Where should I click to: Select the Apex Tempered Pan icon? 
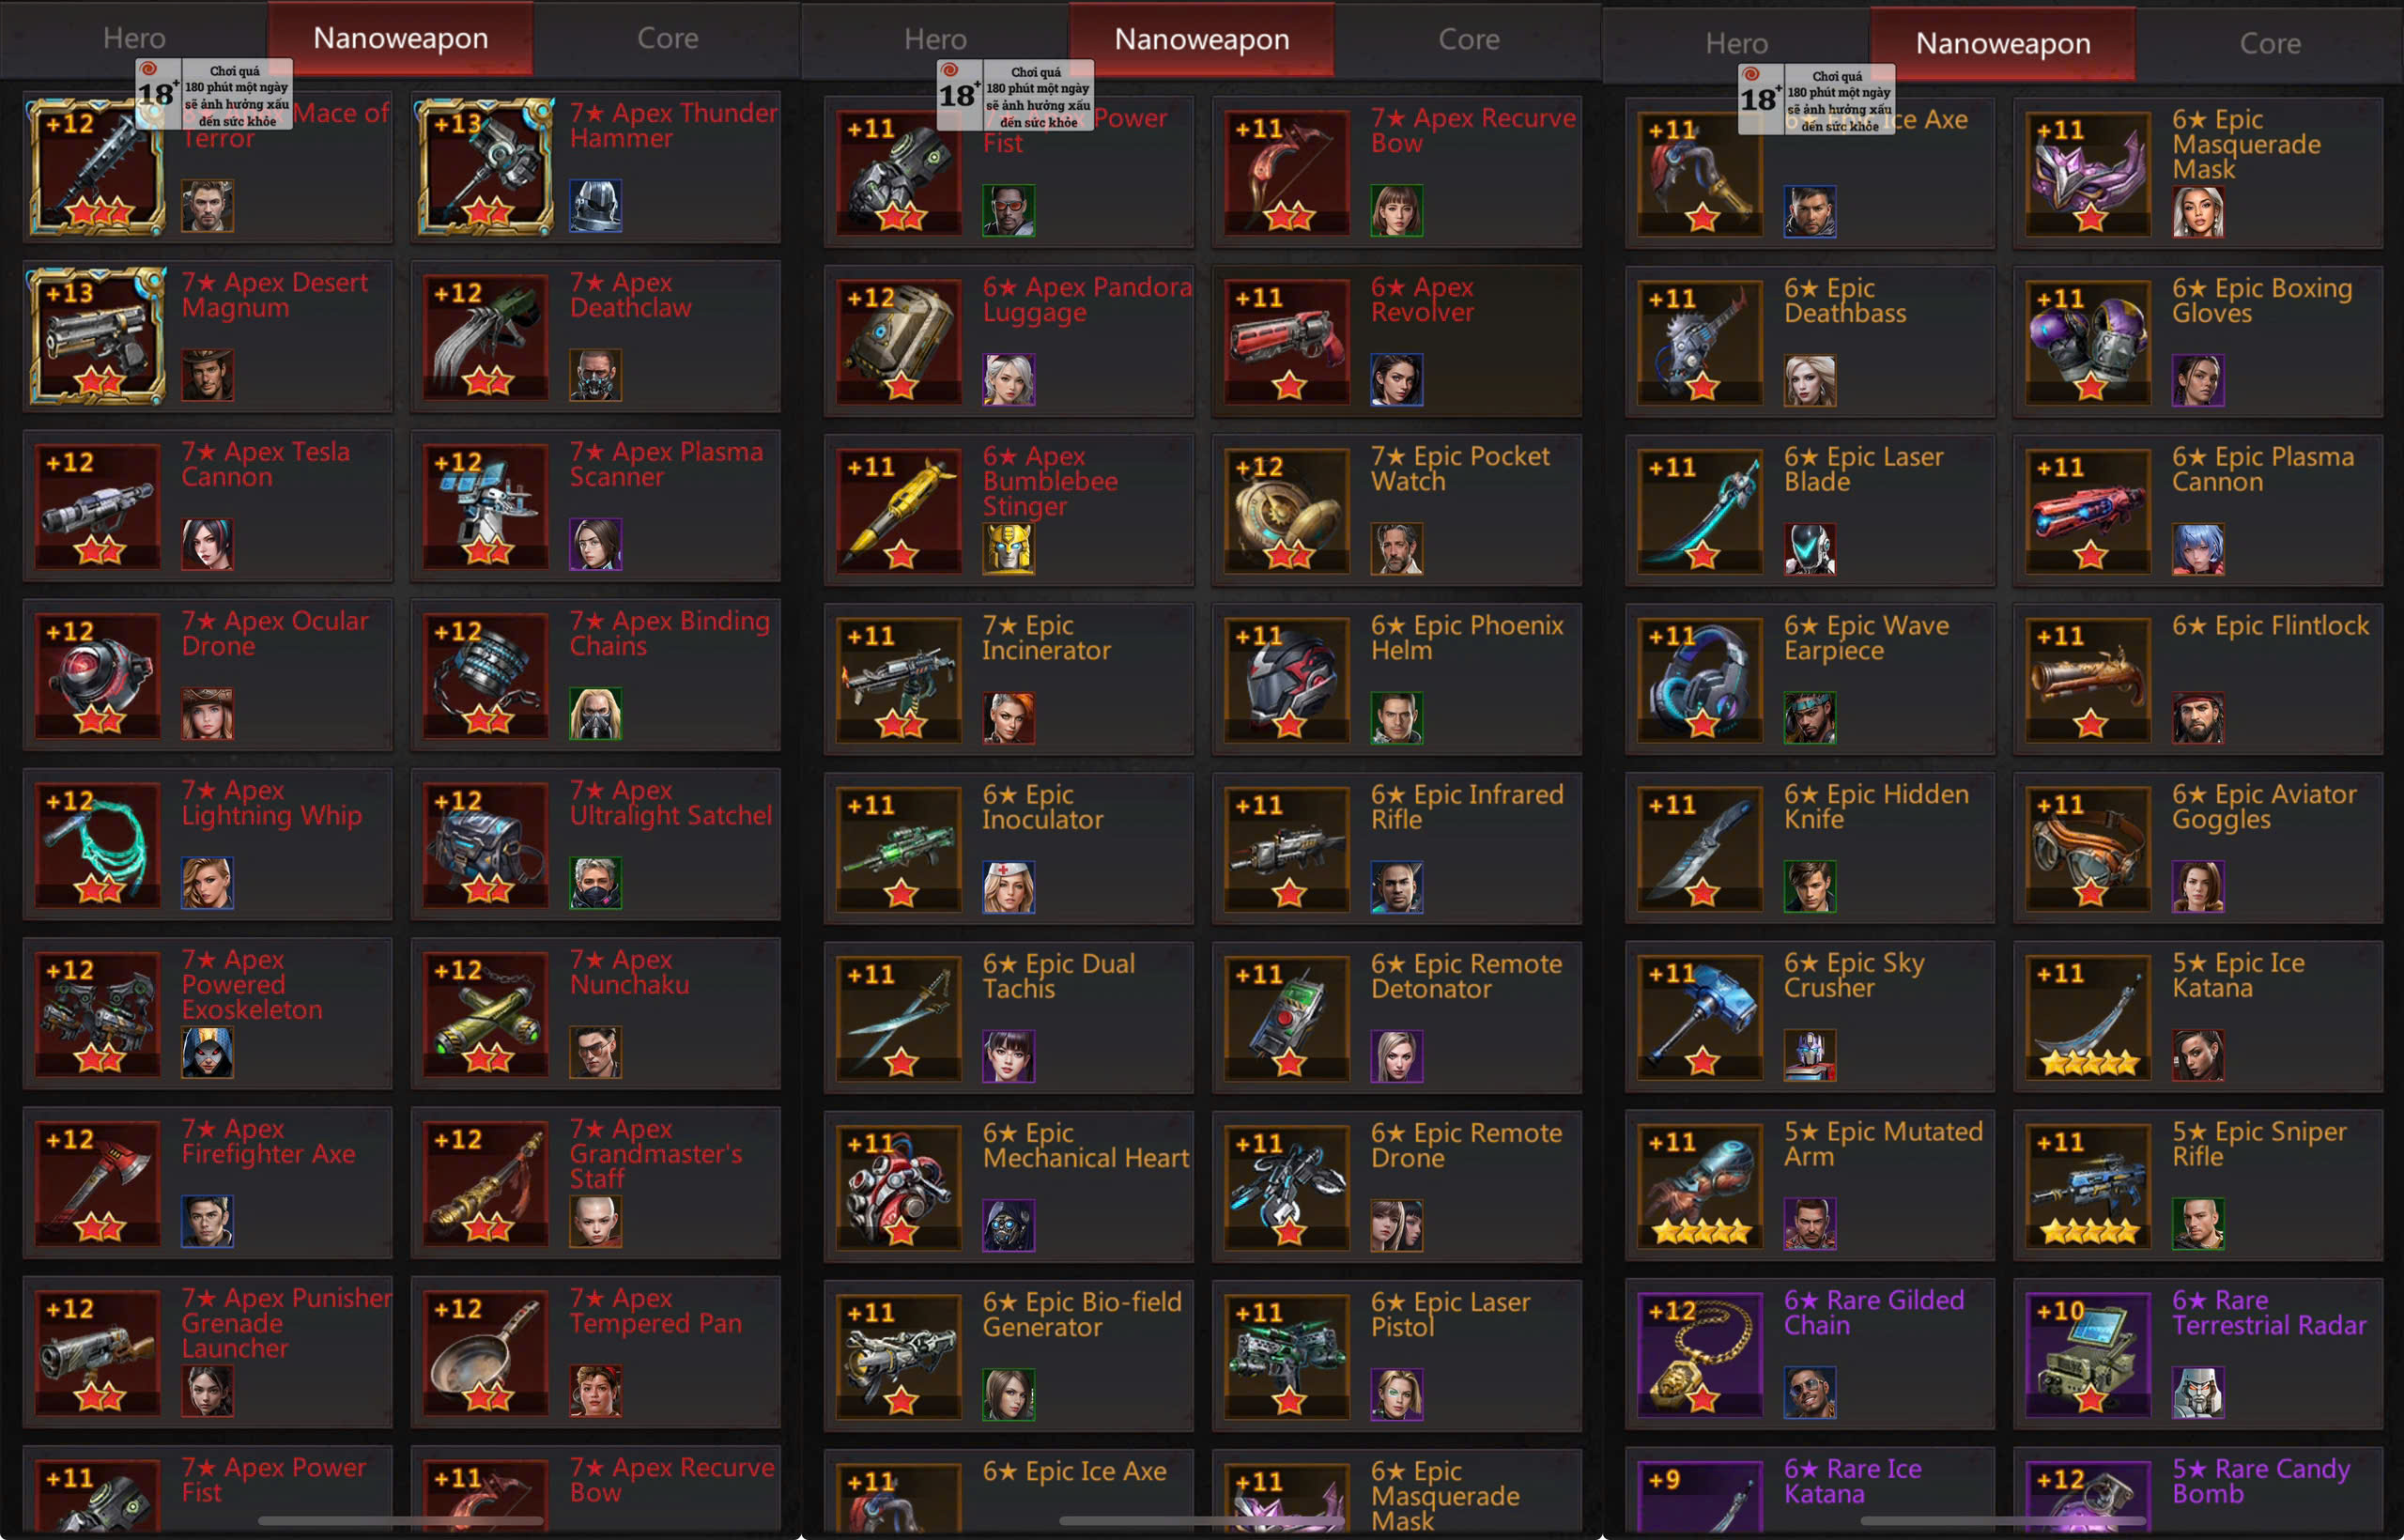point(486,1351)
